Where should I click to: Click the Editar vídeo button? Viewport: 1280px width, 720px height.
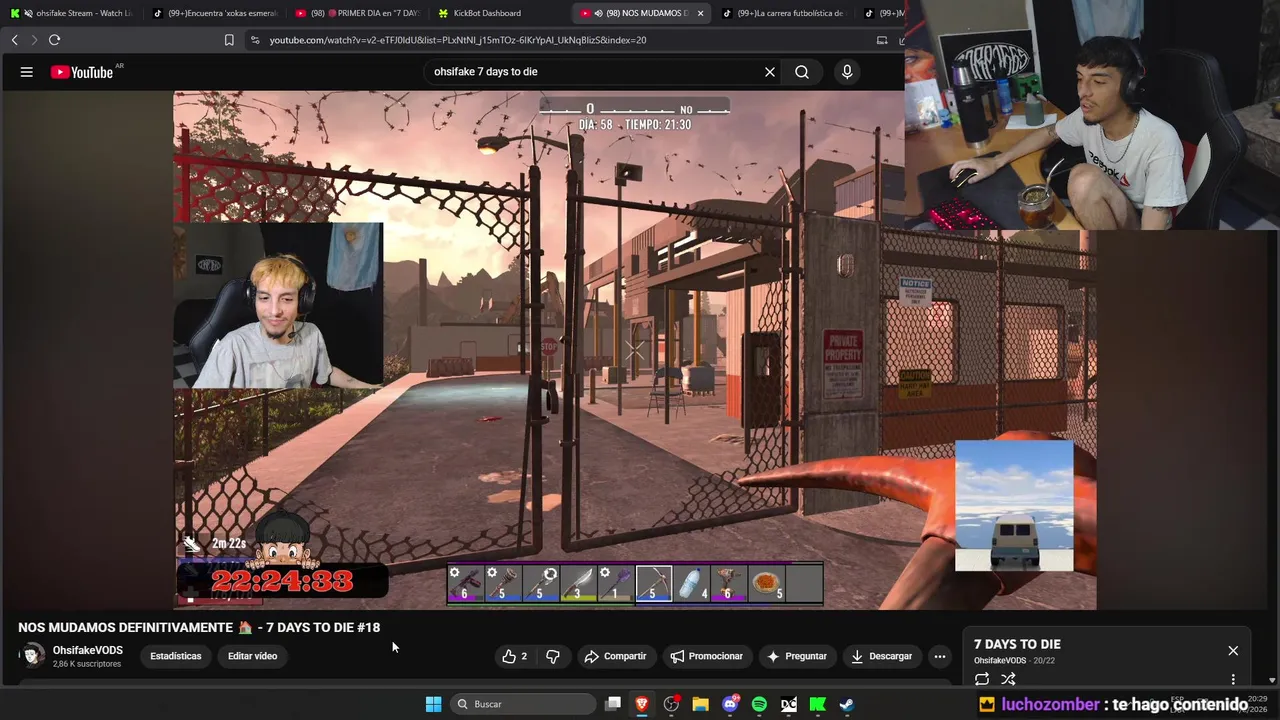tap(252, 656)
